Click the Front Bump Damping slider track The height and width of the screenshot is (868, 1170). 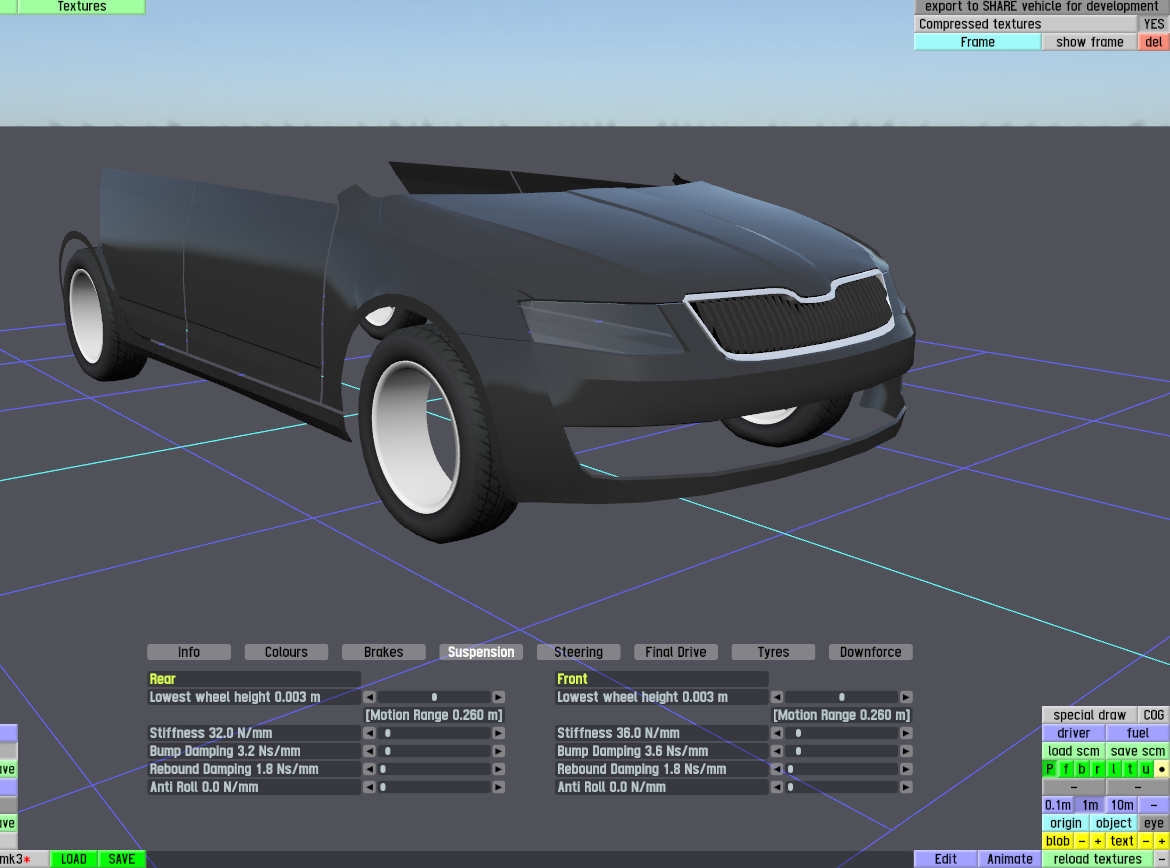point(842,751)
